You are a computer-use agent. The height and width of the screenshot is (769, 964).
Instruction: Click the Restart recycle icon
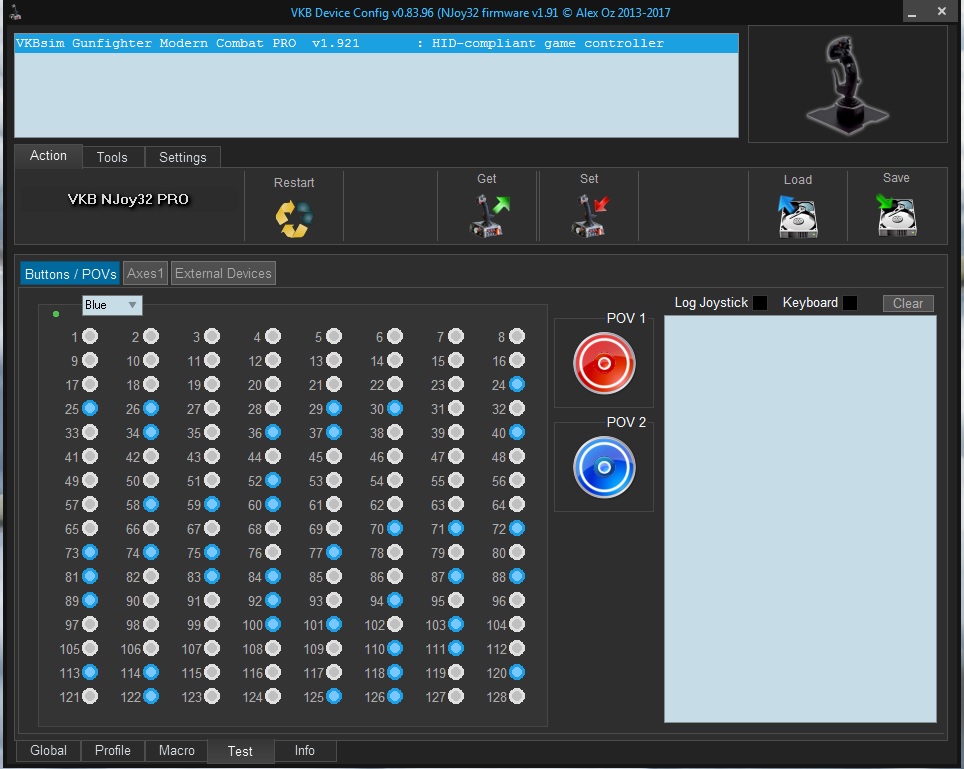[294, 218]
